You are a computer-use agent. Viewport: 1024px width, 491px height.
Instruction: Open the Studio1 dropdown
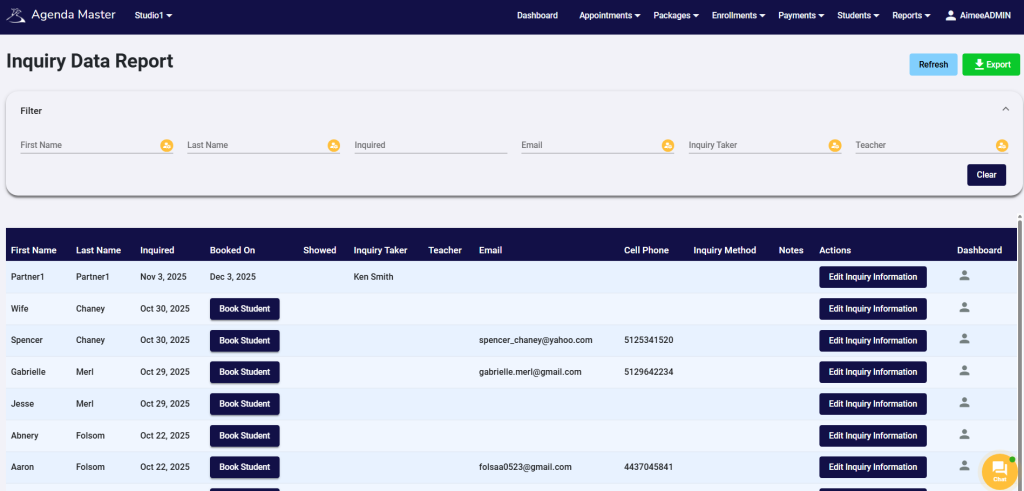tap(153, 16)
